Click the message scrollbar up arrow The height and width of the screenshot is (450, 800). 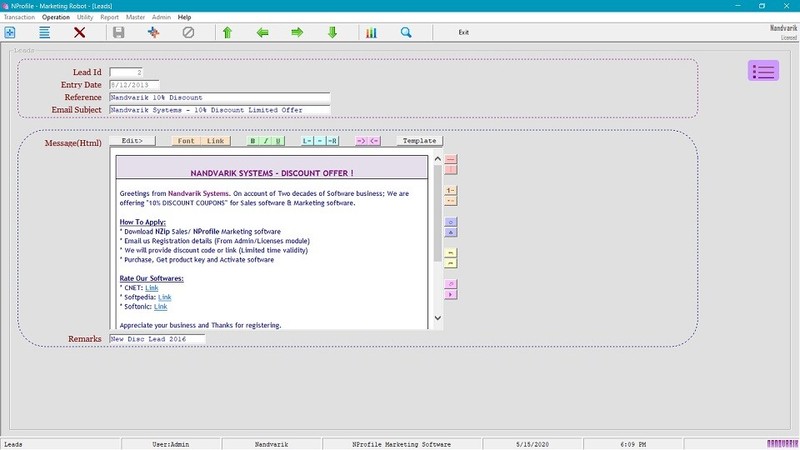(438, 159)
